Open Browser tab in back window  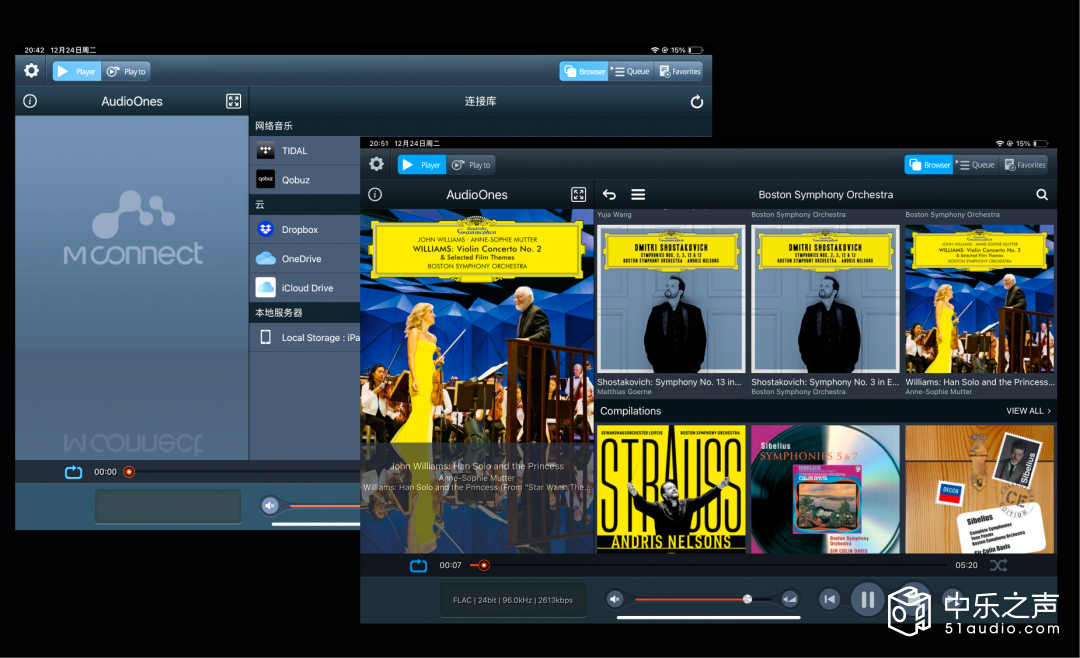584,71
